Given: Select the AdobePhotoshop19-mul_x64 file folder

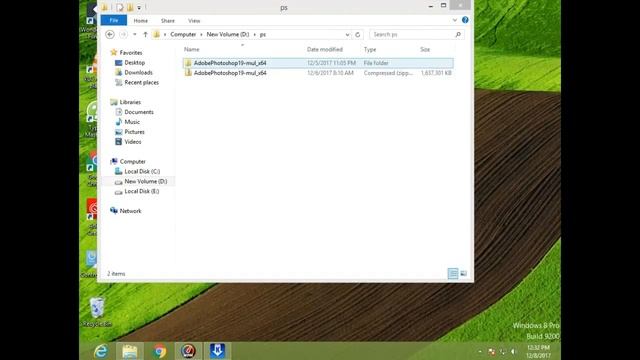Looking at the screenshot, I should tap(318, 63).
